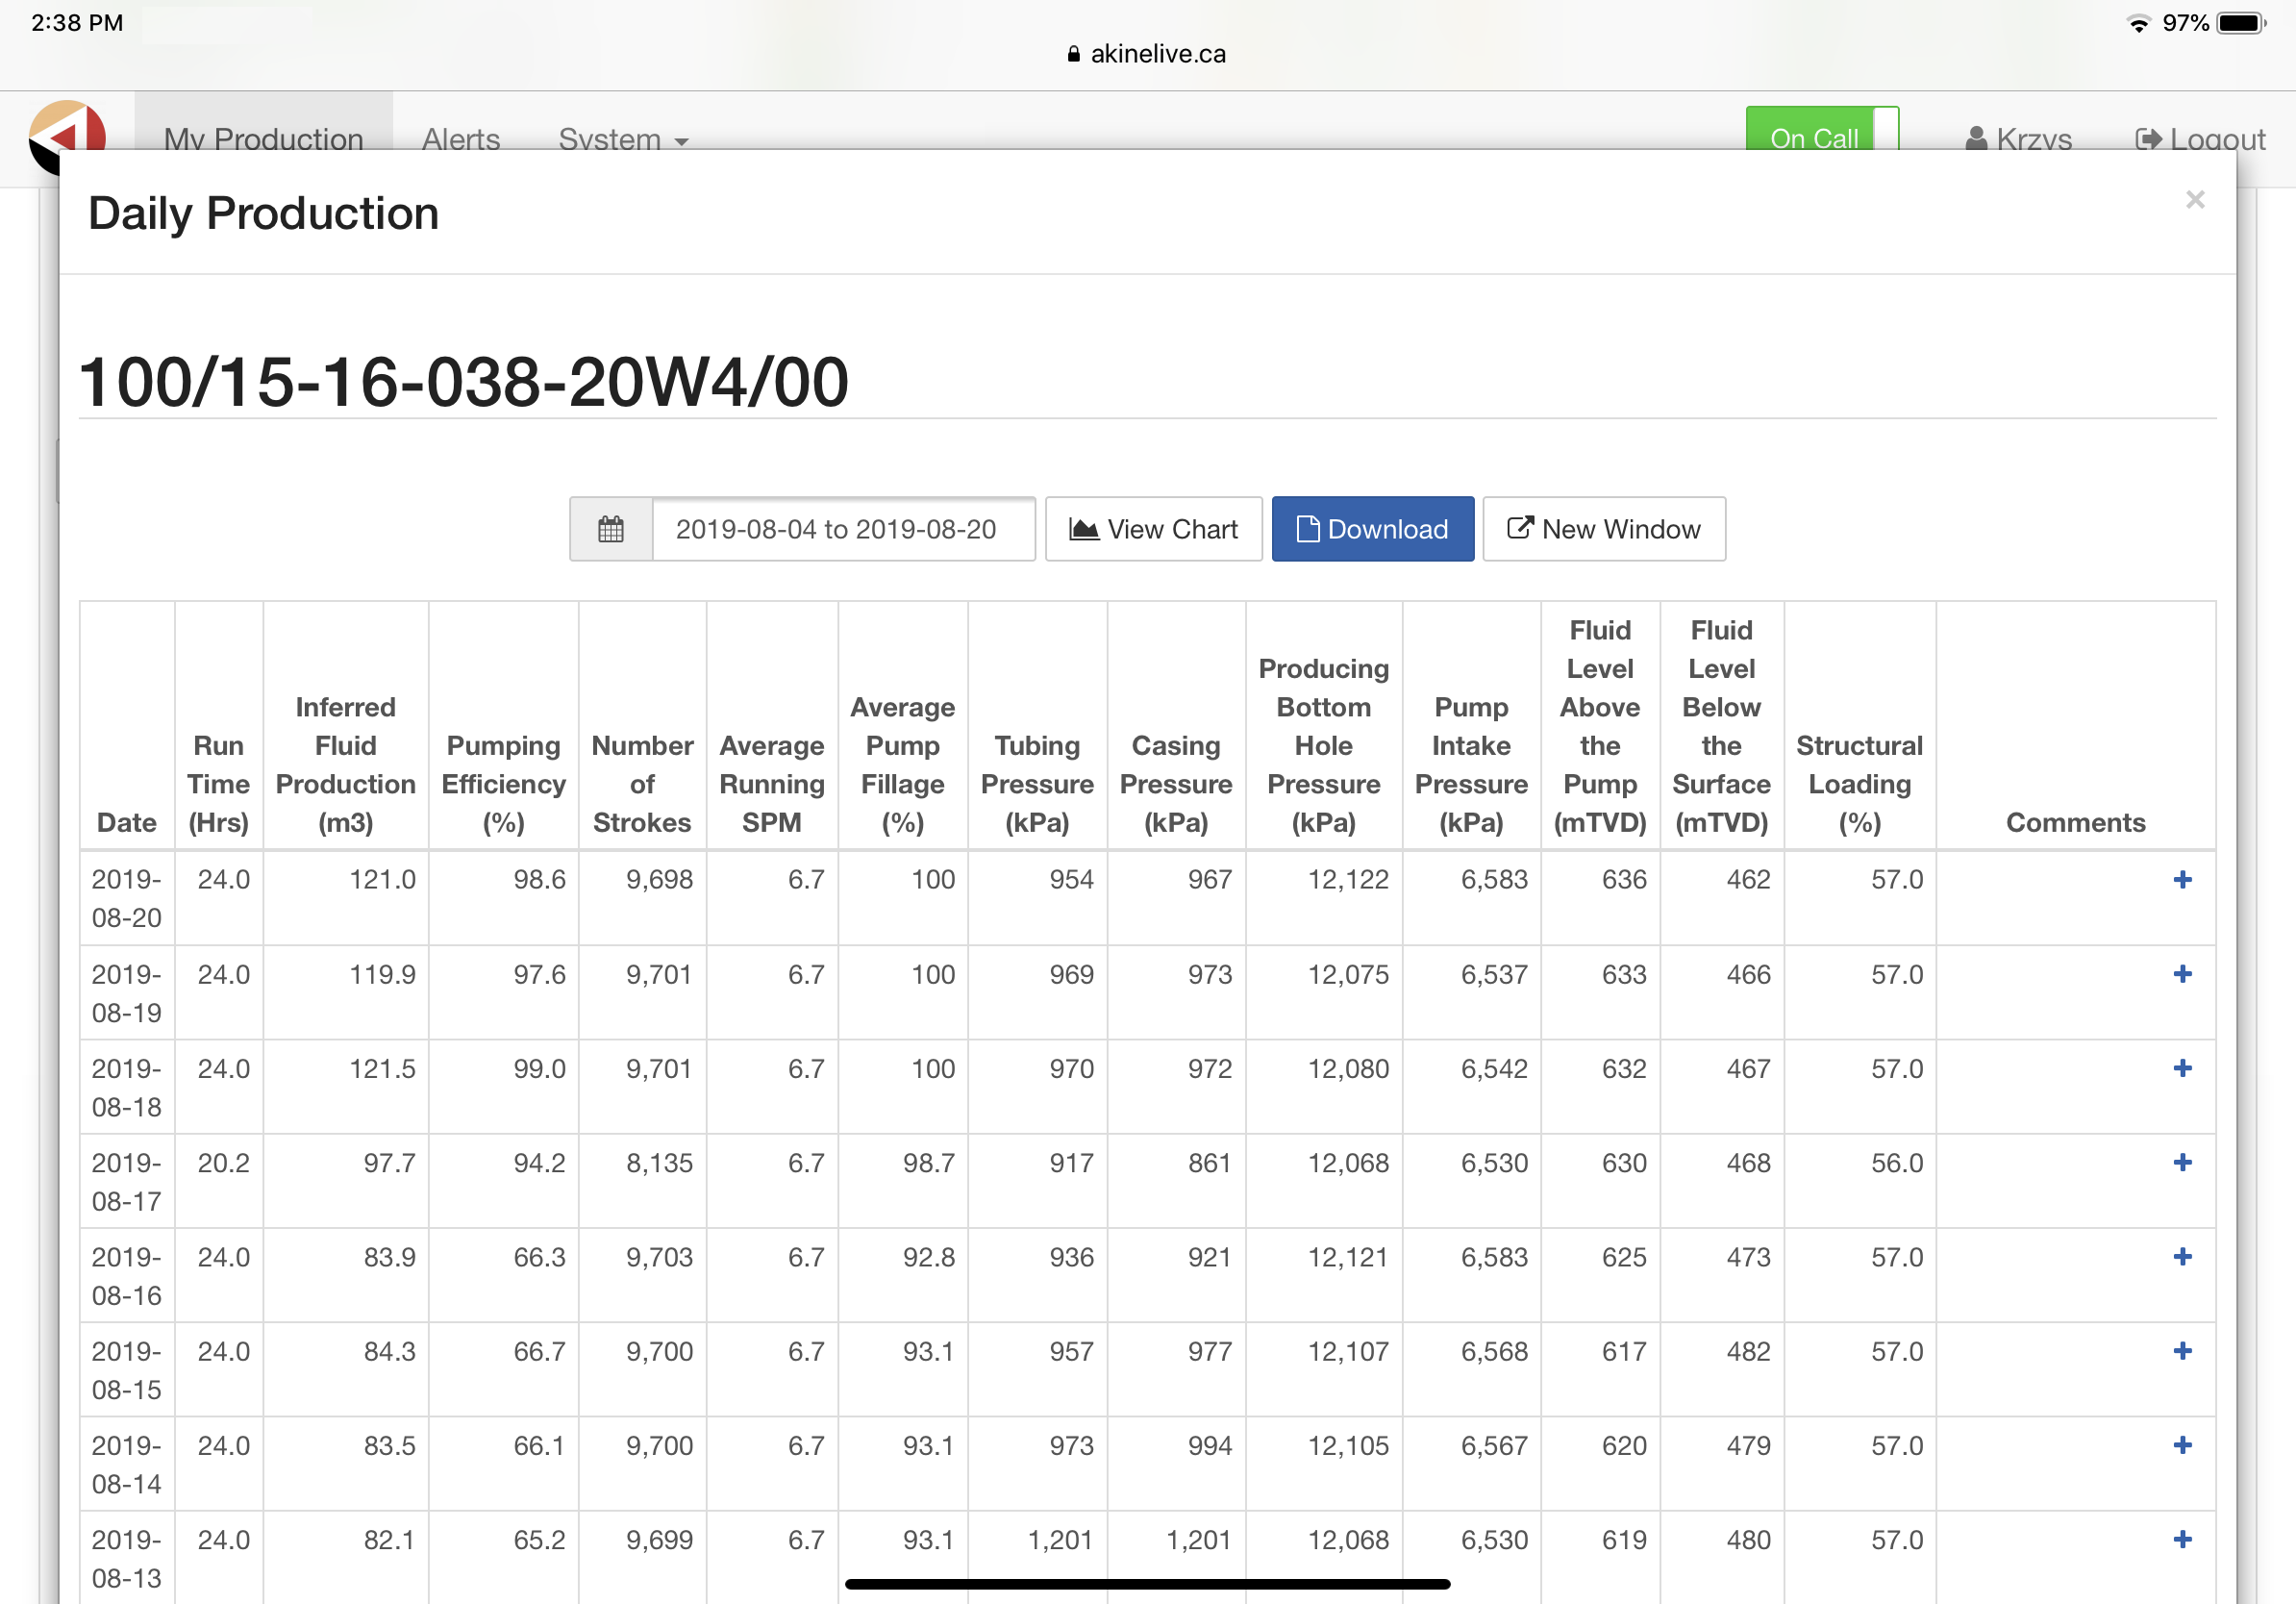Image resolution: width=2296 pixels, height=1604 pixels.
Task: Click plus icon in 2019-08-16 row
Action: click(2182, 1257)
